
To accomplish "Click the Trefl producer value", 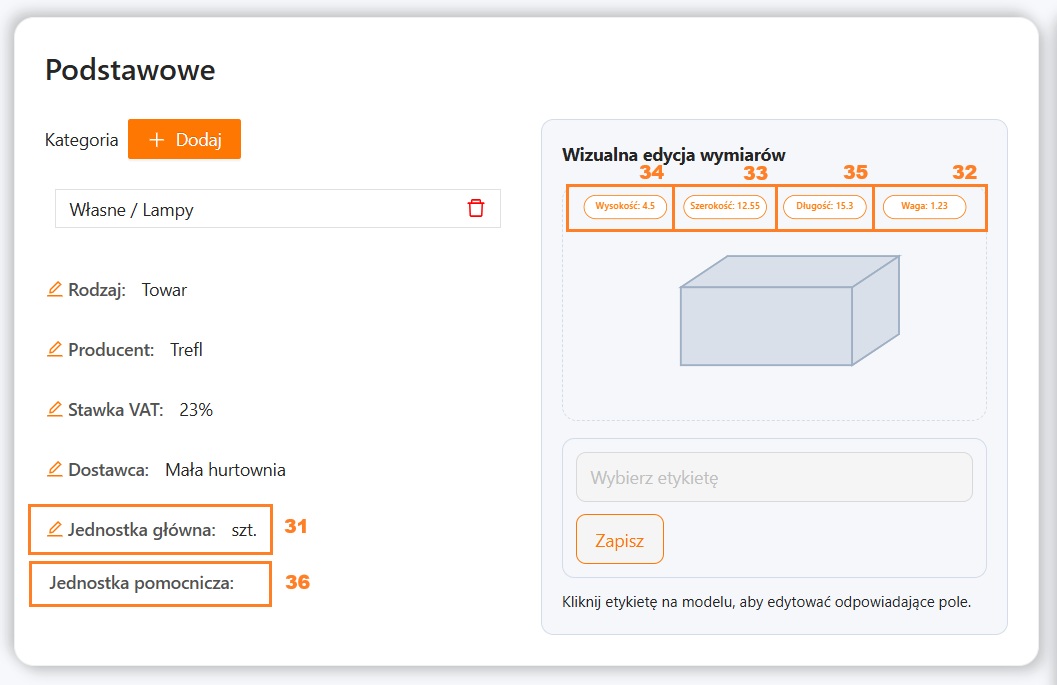I will [186, 351].
